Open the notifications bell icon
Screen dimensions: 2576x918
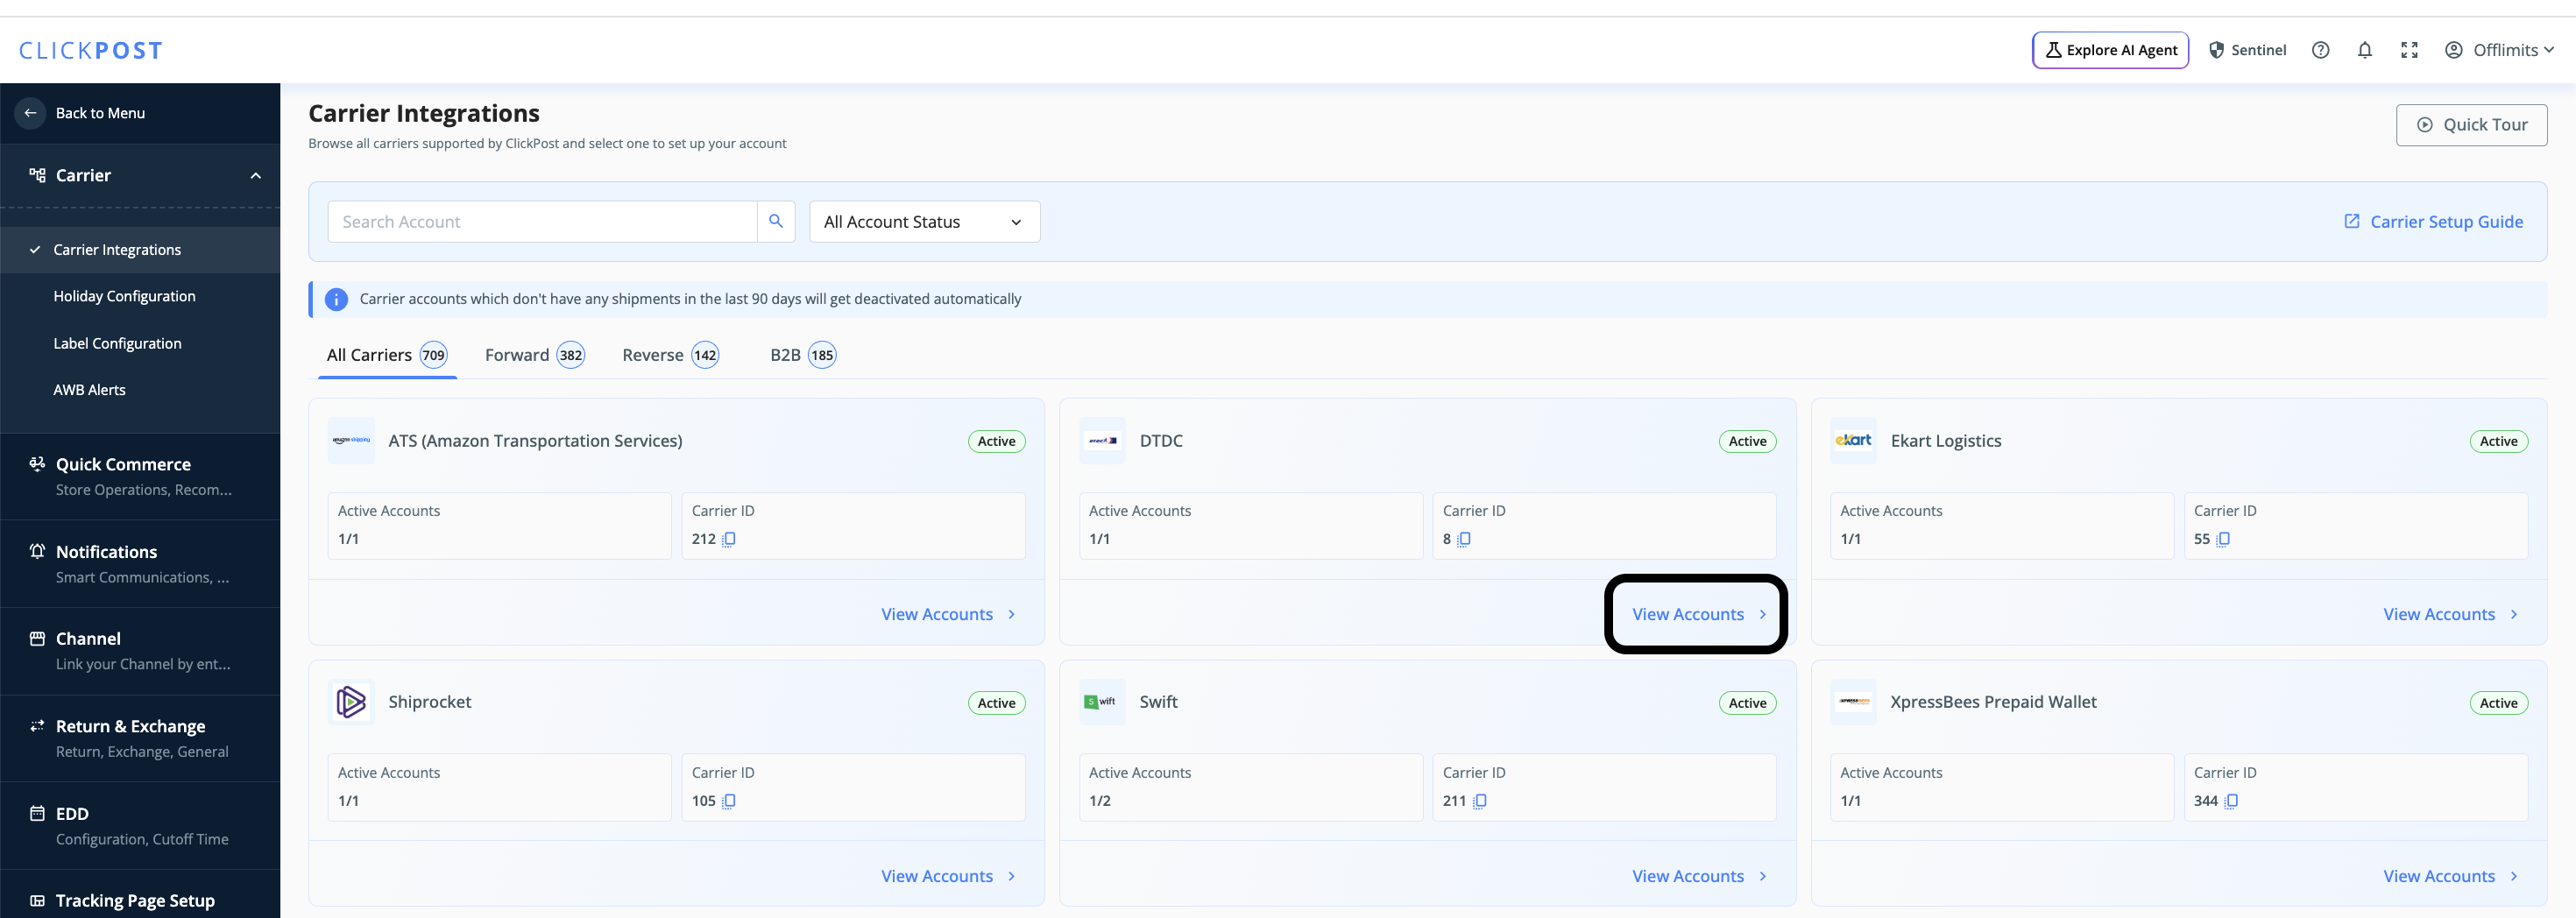[2364, 50]
